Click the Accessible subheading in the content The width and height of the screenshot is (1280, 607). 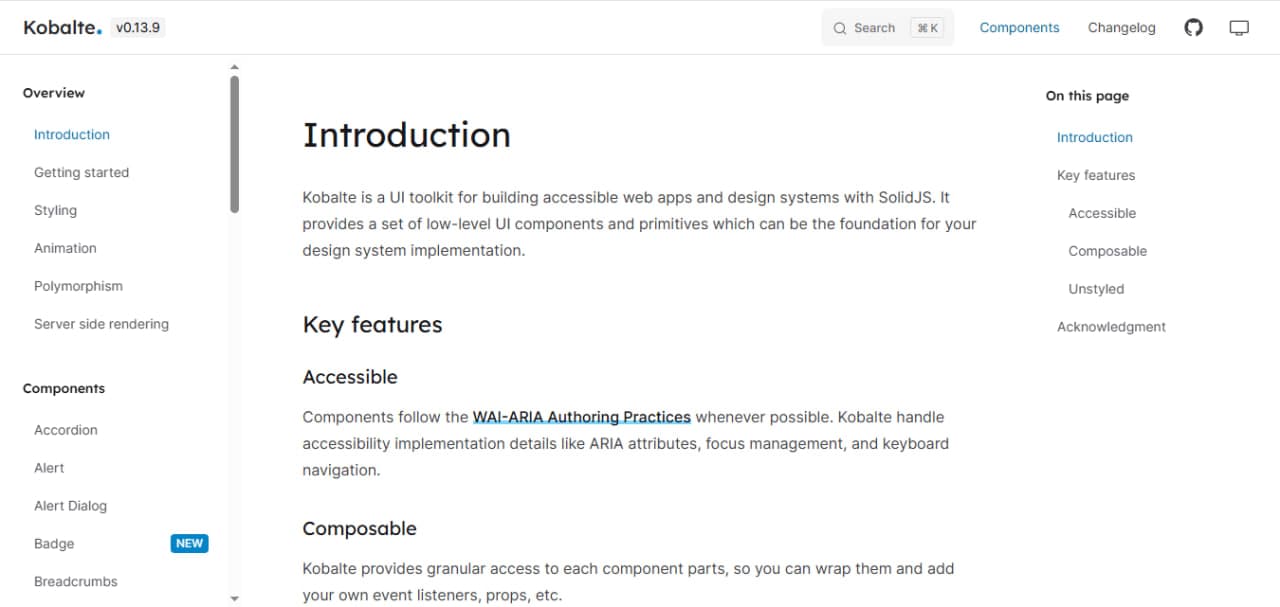click(350, 377)
